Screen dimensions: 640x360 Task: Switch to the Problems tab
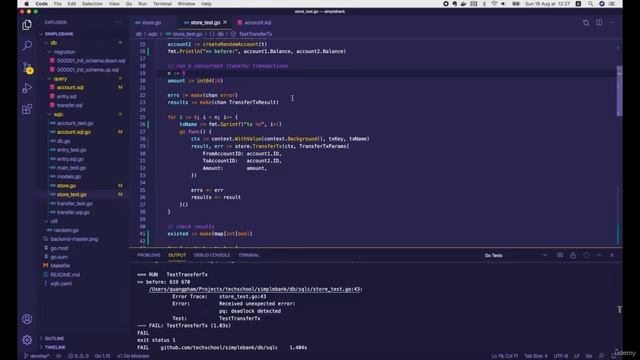coord(149,255)
